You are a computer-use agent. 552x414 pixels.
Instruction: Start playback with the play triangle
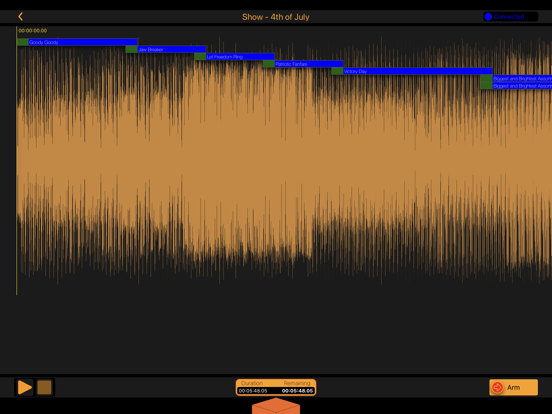coord(25,387)
